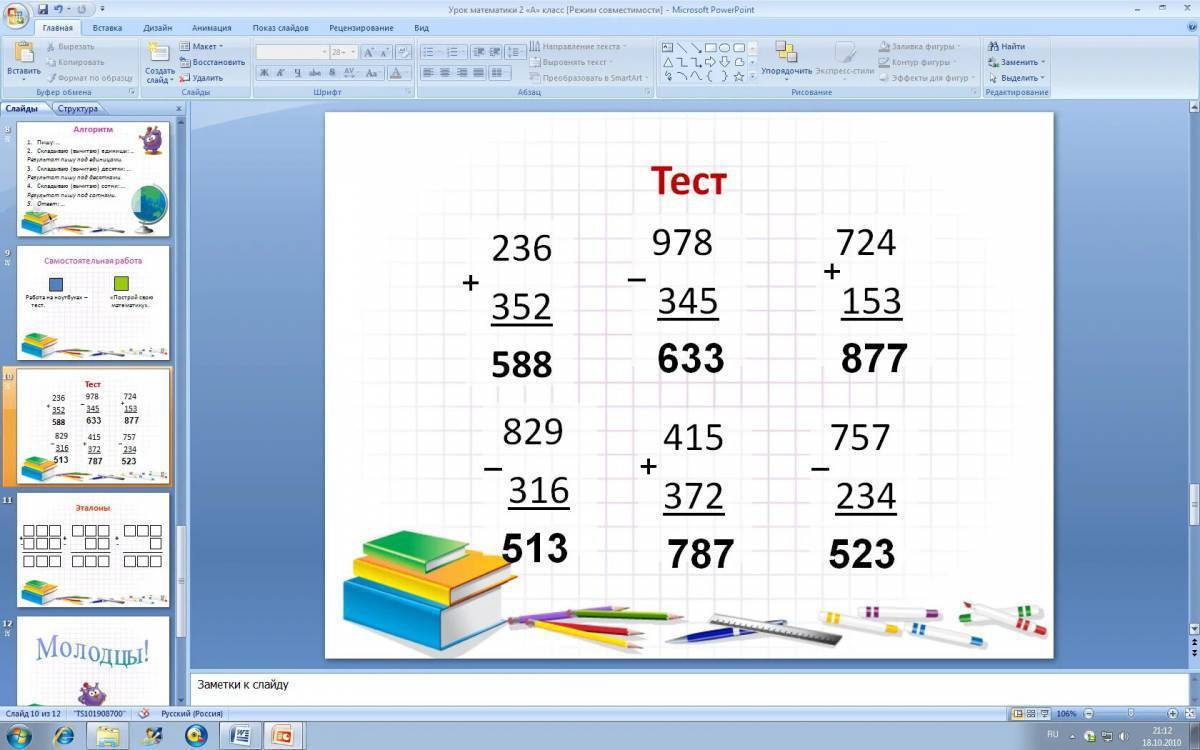Open the Layout (Макет) dropdown
This screenshot has height=750, width=1200.
point(203,46)
